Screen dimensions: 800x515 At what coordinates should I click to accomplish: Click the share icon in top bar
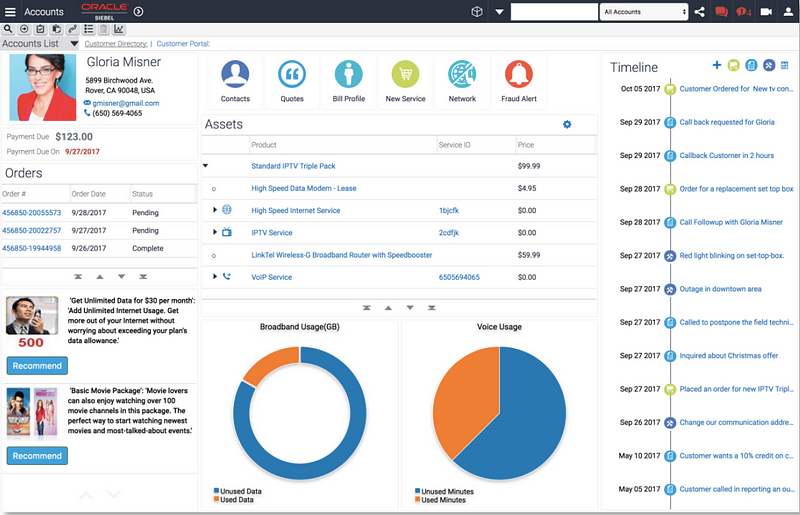pos(699,12)
